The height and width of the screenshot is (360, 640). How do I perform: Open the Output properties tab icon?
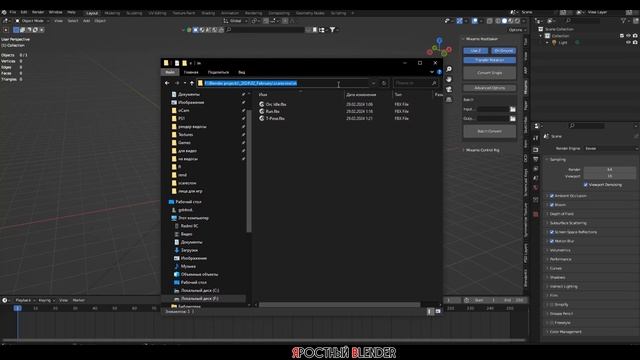pyautogui.click(x=536, y=160)
